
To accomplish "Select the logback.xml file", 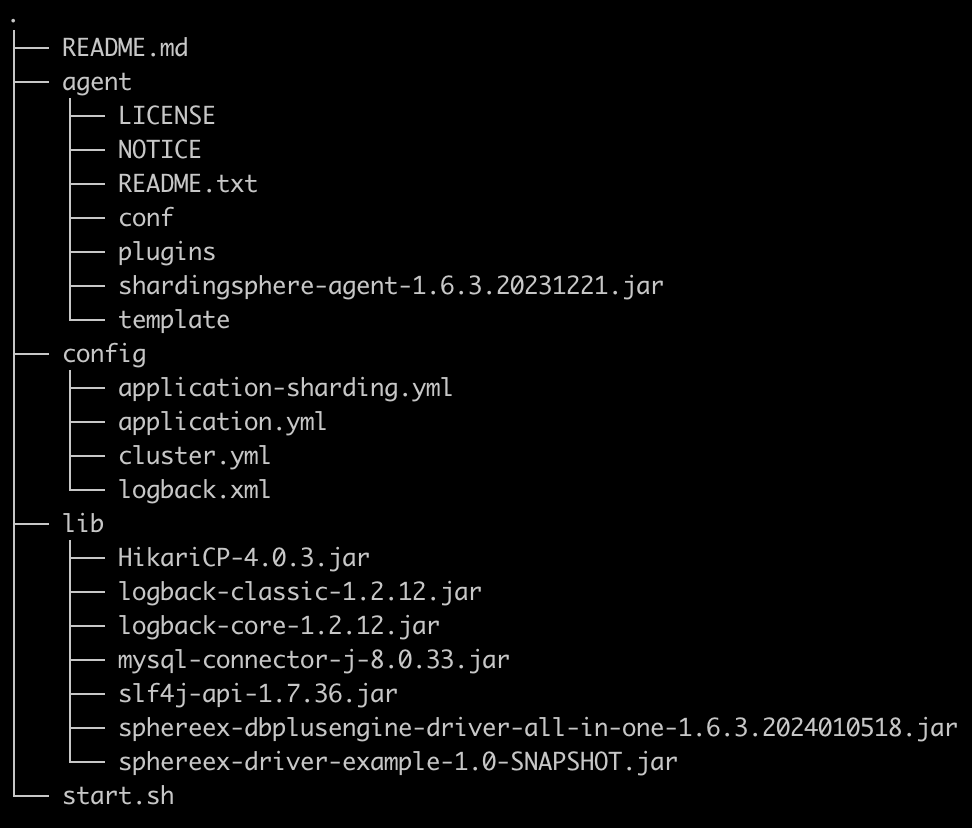I will (194, 489).
